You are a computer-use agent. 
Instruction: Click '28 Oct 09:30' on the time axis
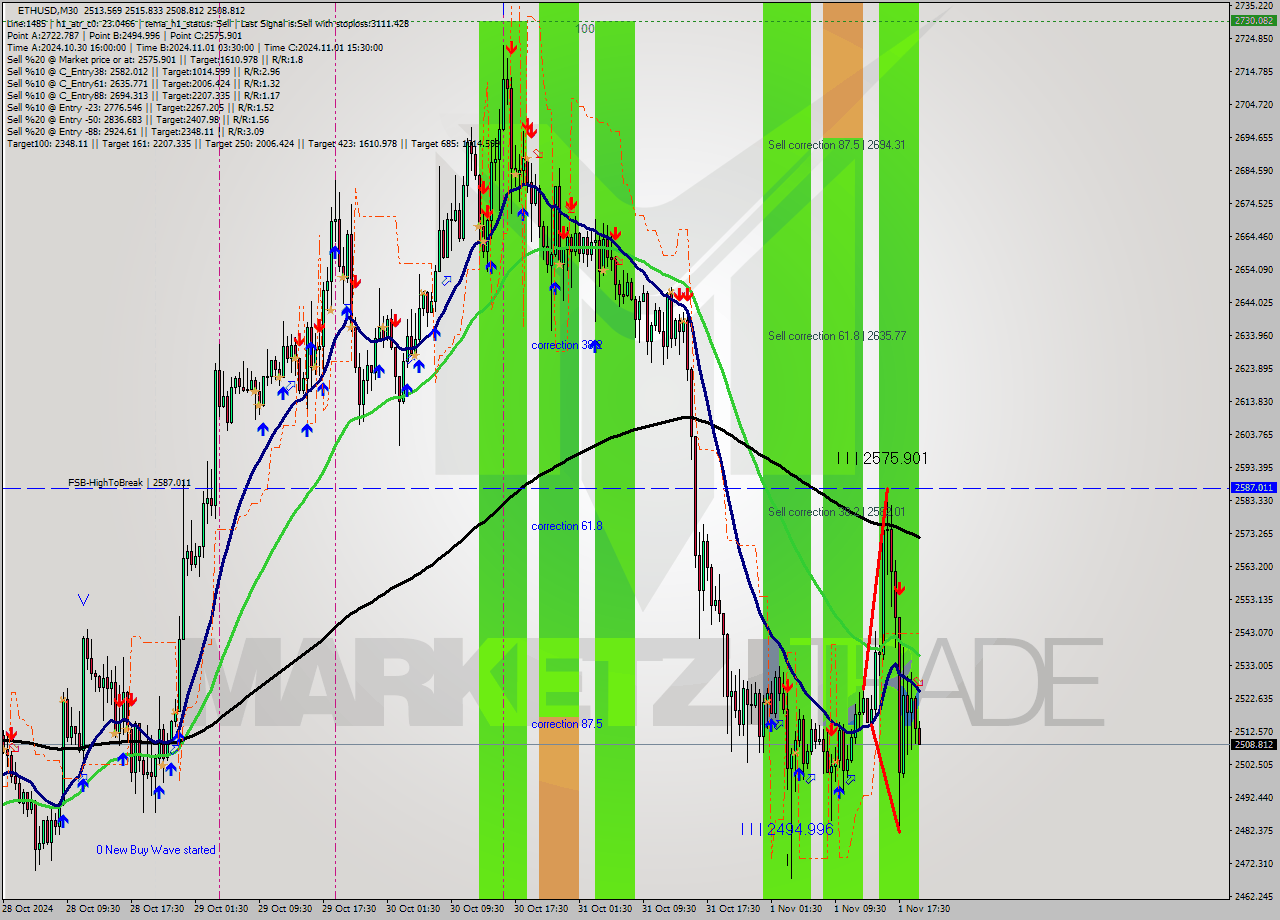click(92, 909)
